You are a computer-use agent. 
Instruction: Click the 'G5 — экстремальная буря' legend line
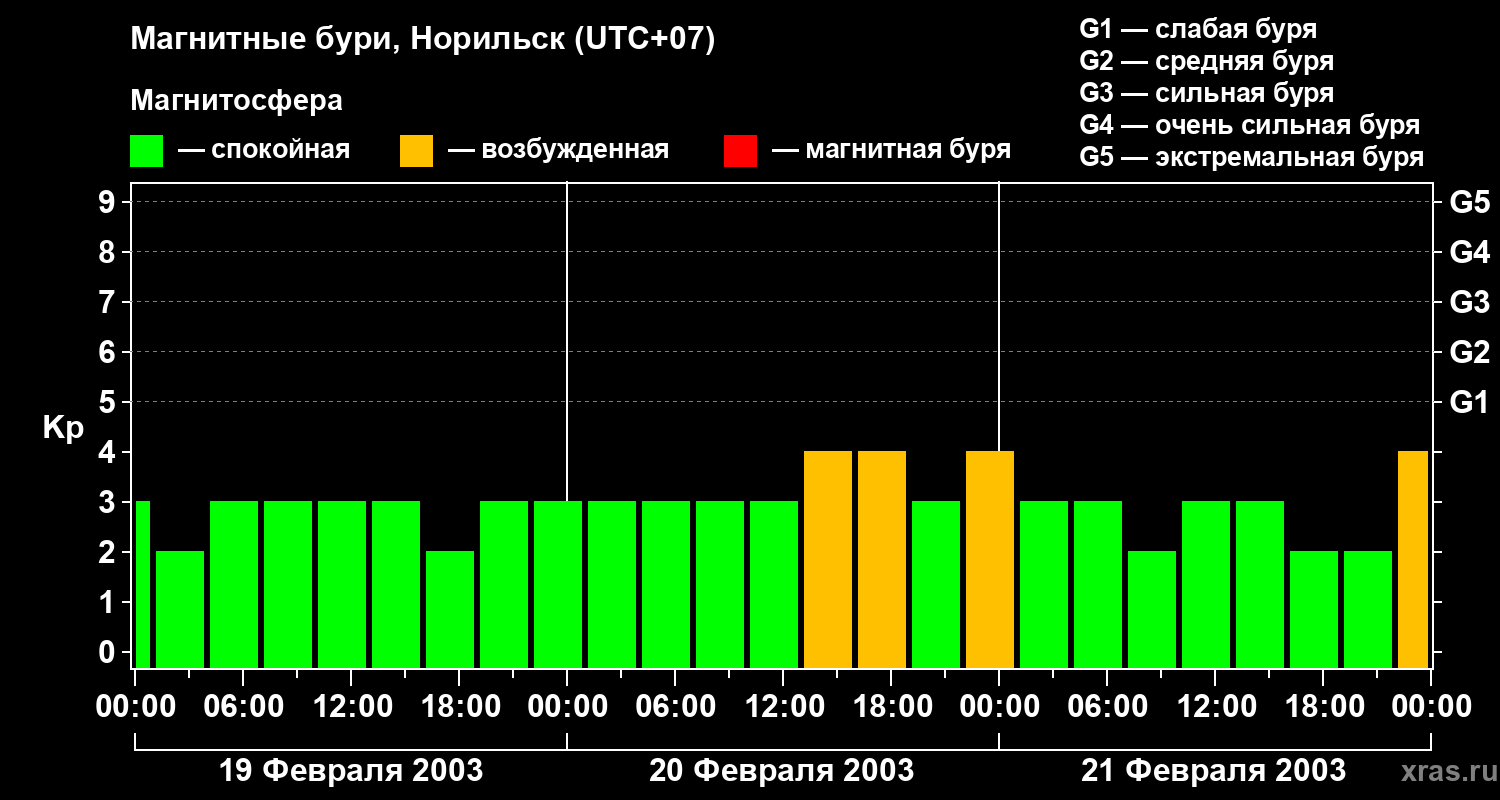tap(1252, 157)
